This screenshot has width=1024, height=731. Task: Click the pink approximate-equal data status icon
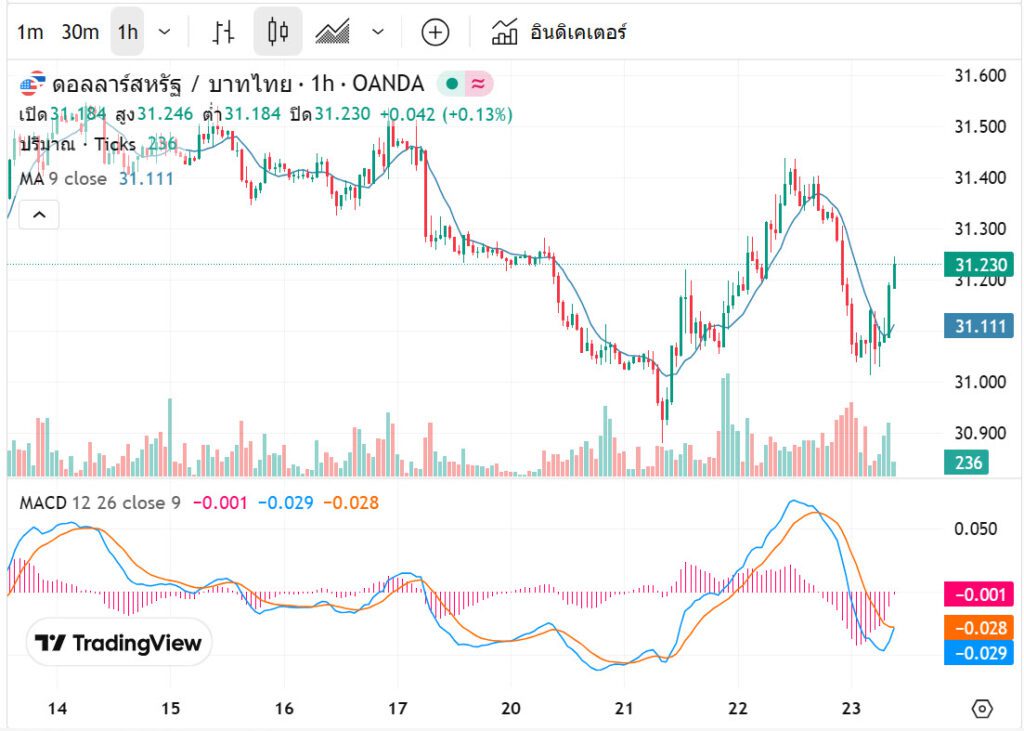point(478,84)
